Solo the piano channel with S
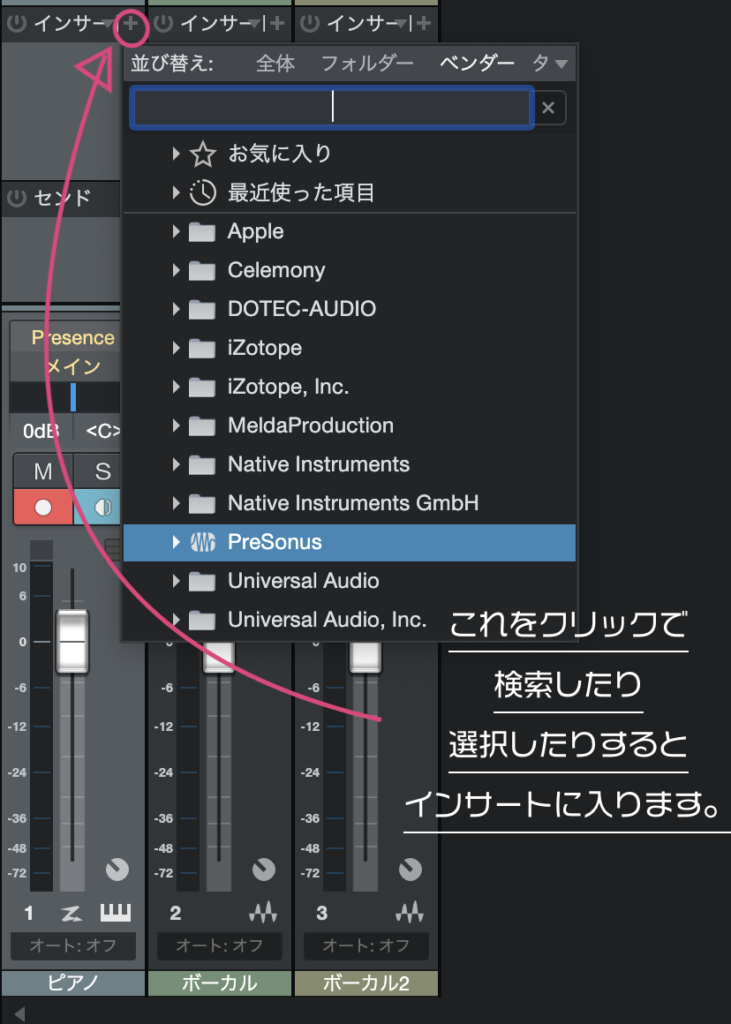The width and height of the screenshot is (731, 1024). pos(101,471)
